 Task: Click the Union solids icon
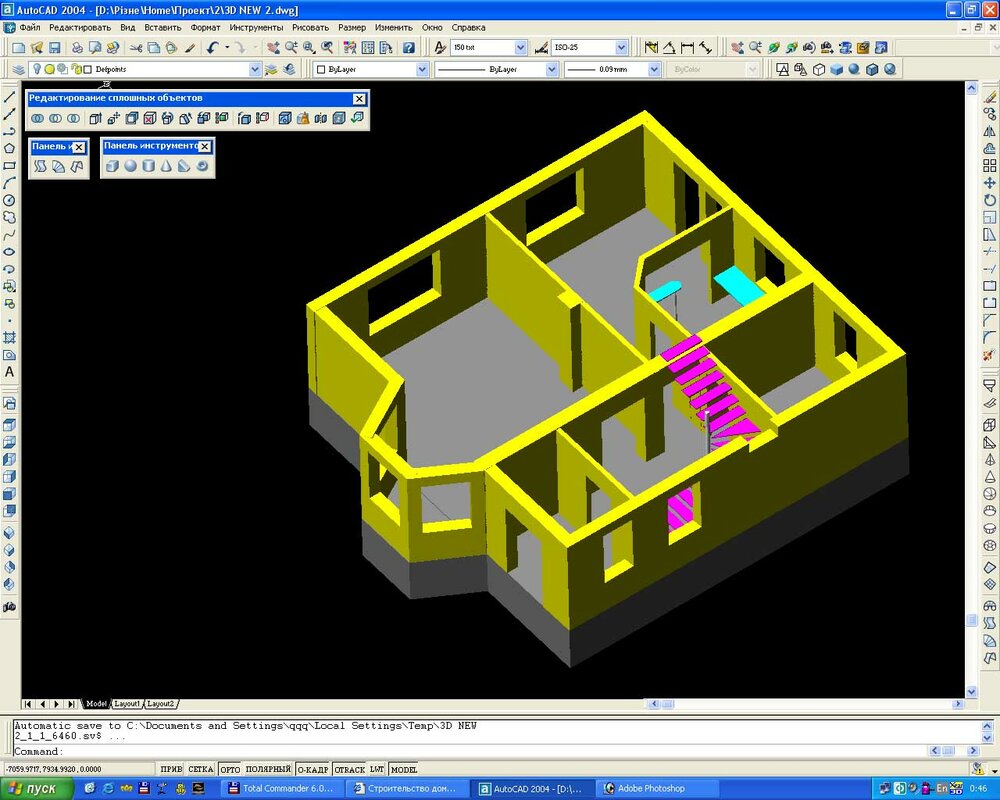37,118
